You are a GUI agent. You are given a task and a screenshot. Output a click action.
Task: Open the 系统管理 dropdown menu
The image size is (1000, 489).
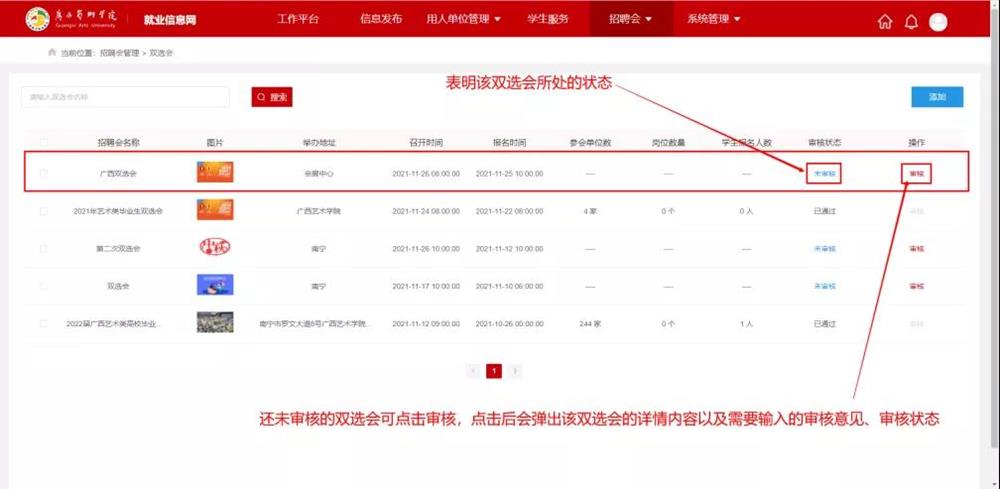(x=714, y=19)
